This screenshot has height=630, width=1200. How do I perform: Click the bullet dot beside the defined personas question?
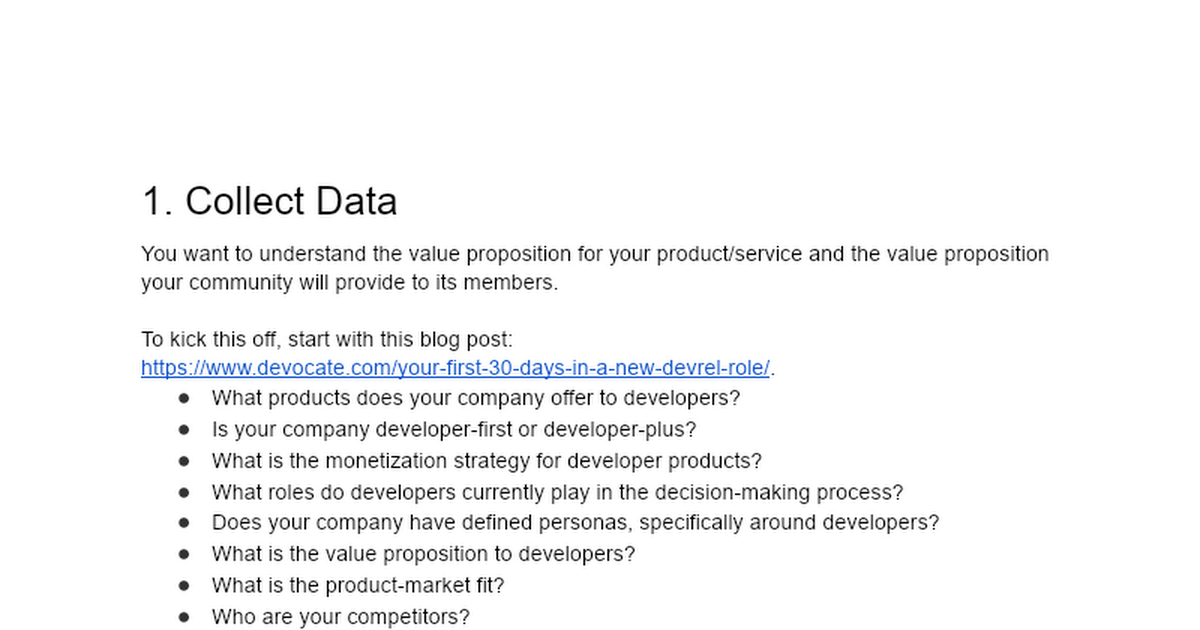tap(184, 522)
